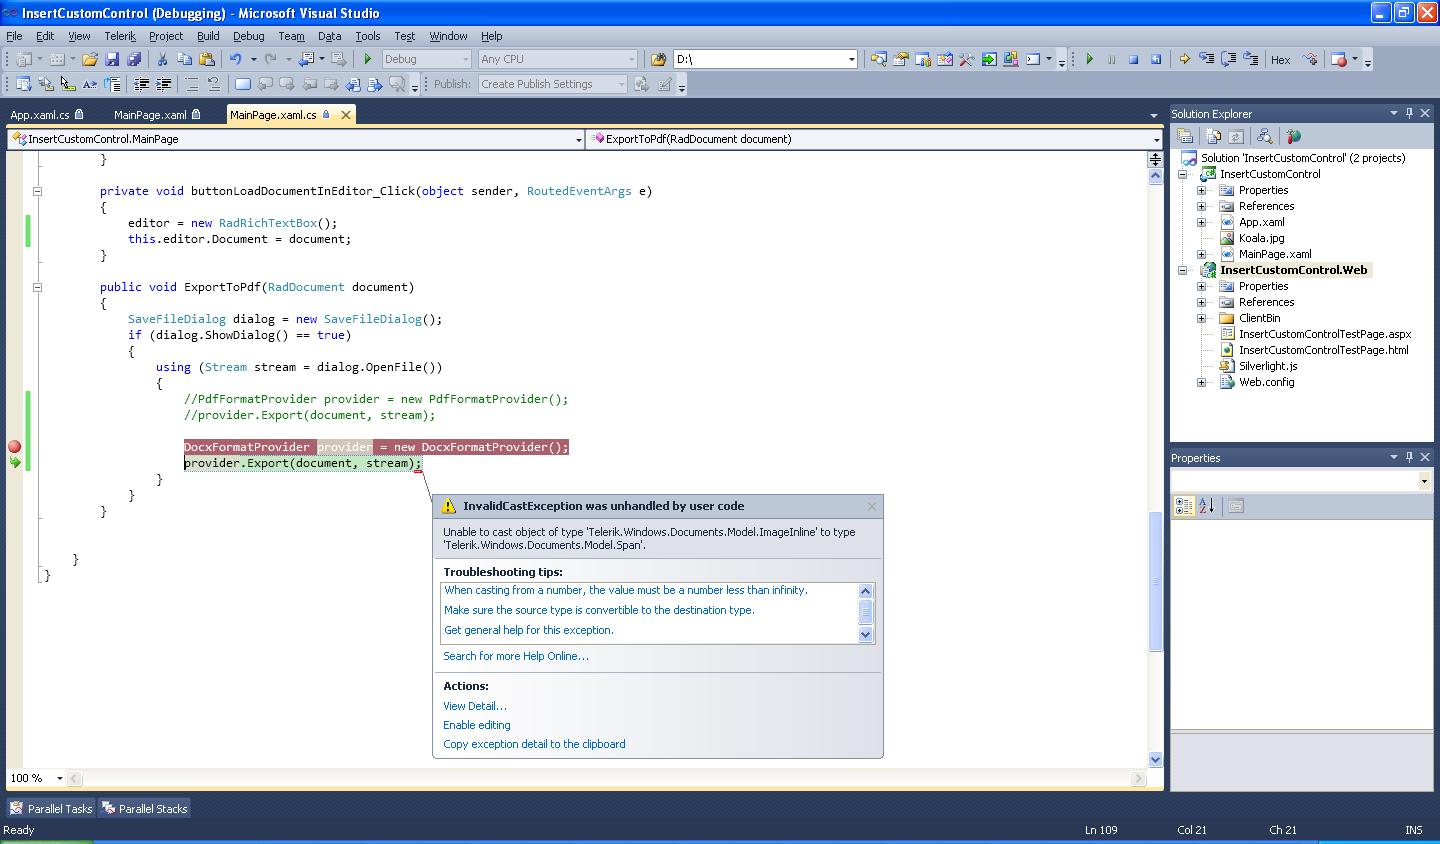This screenshot has width=1440, height=844.
Task: Click the View Detail... link
Action: [475, 706]
